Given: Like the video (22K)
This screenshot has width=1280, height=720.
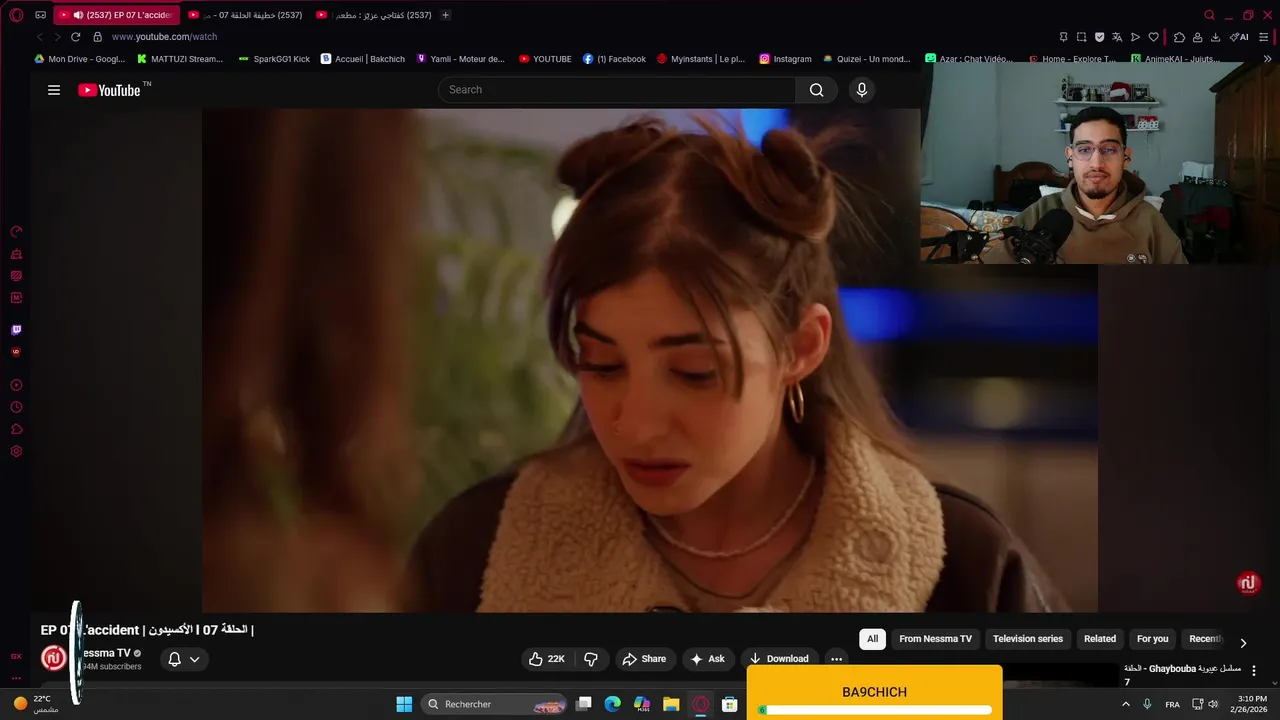Looking at the screenshot, I should click(546, 659).
